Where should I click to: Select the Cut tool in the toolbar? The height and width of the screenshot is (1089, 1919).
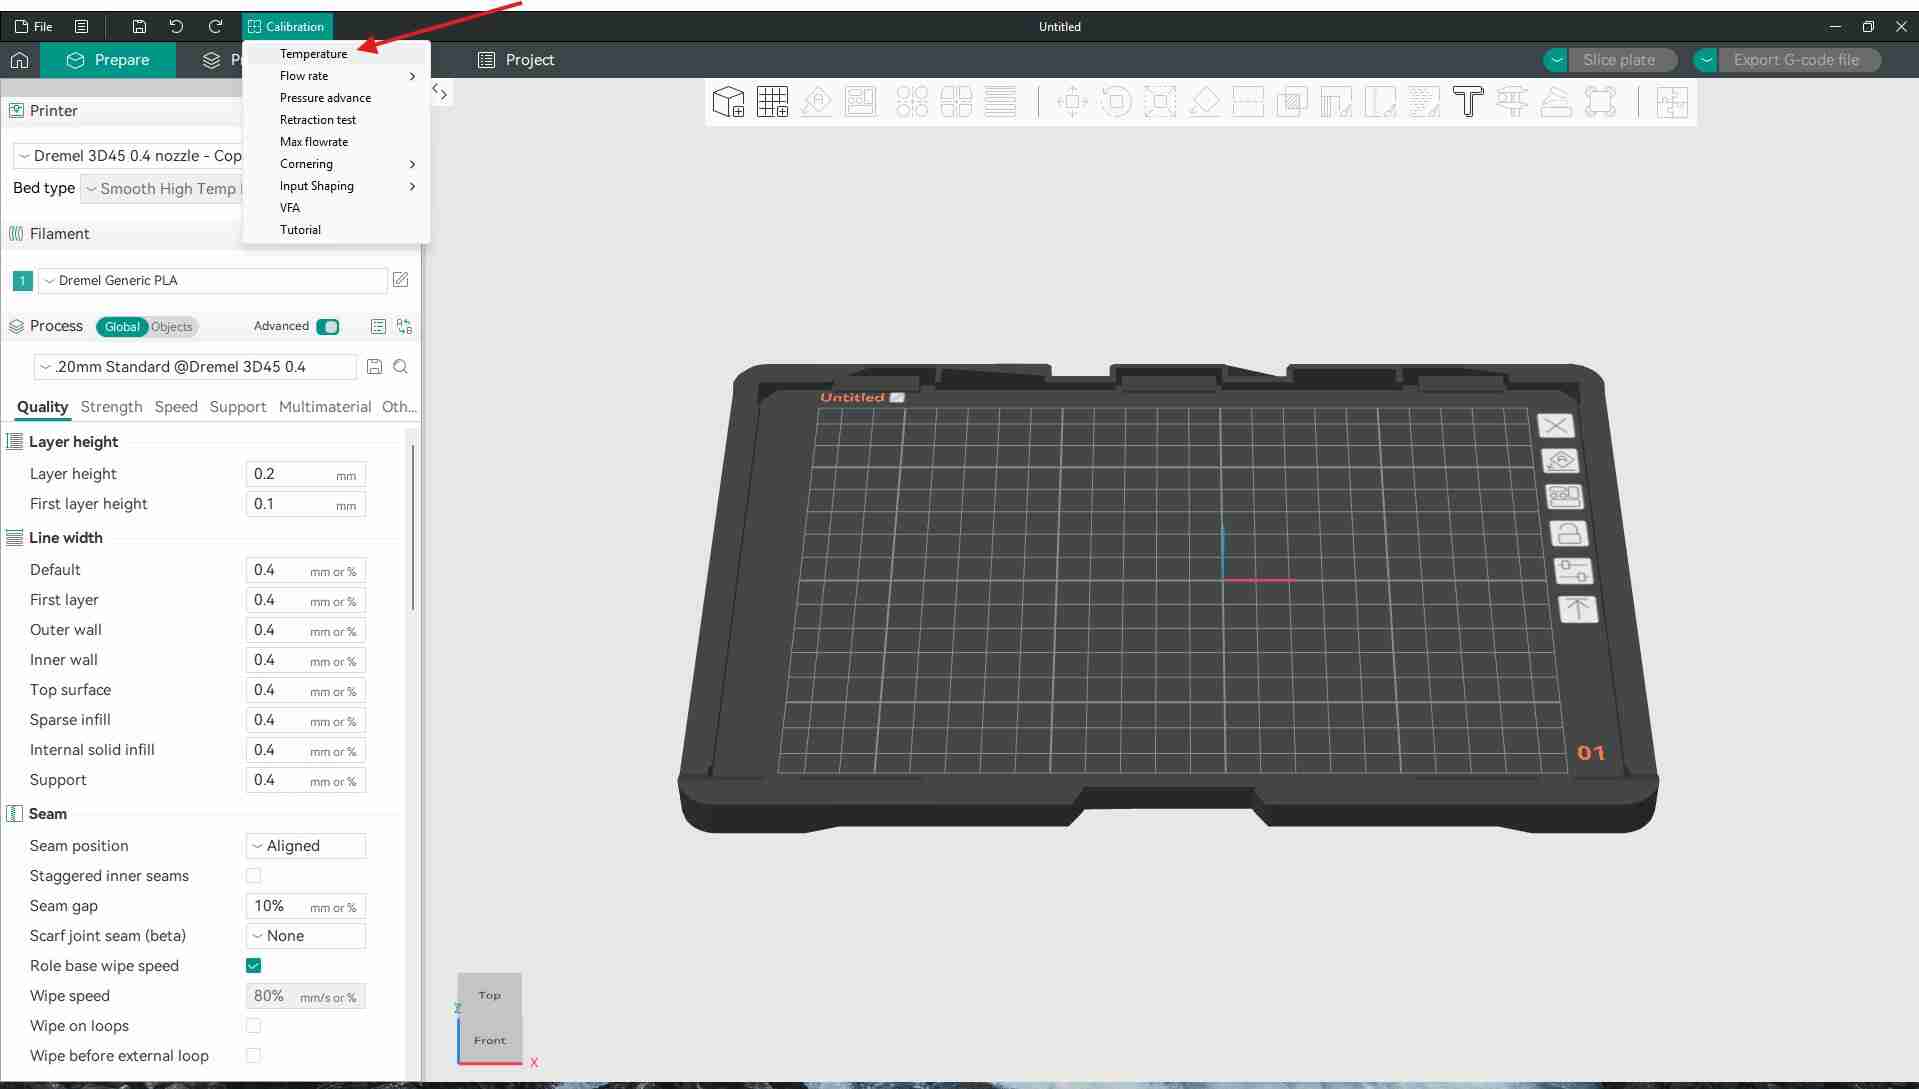1248,102
